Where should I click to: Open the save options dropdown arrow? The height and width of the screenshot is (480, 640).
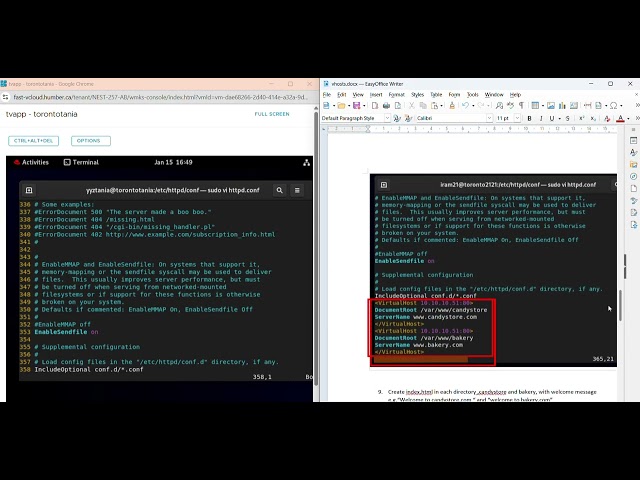point(364,106)
